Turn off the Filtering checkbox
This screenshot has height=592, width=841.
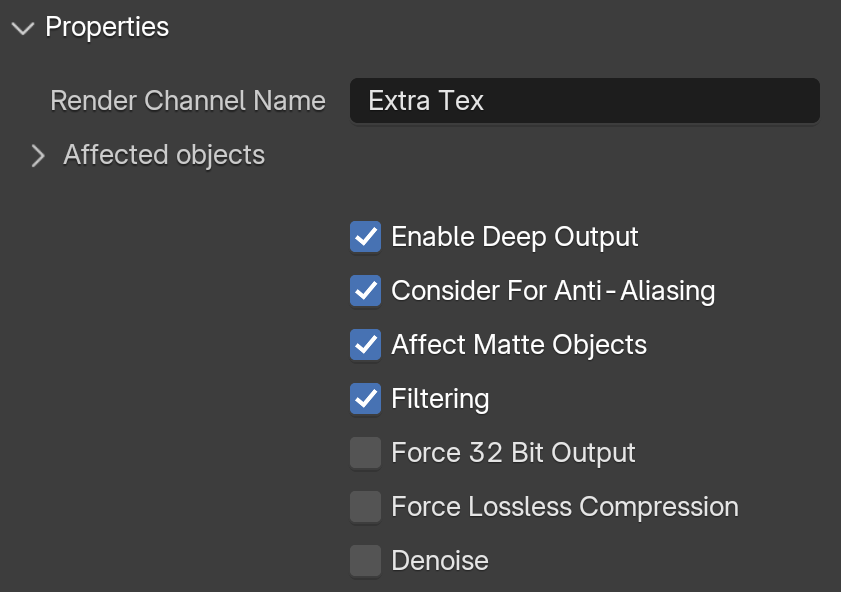pos(366,398)
